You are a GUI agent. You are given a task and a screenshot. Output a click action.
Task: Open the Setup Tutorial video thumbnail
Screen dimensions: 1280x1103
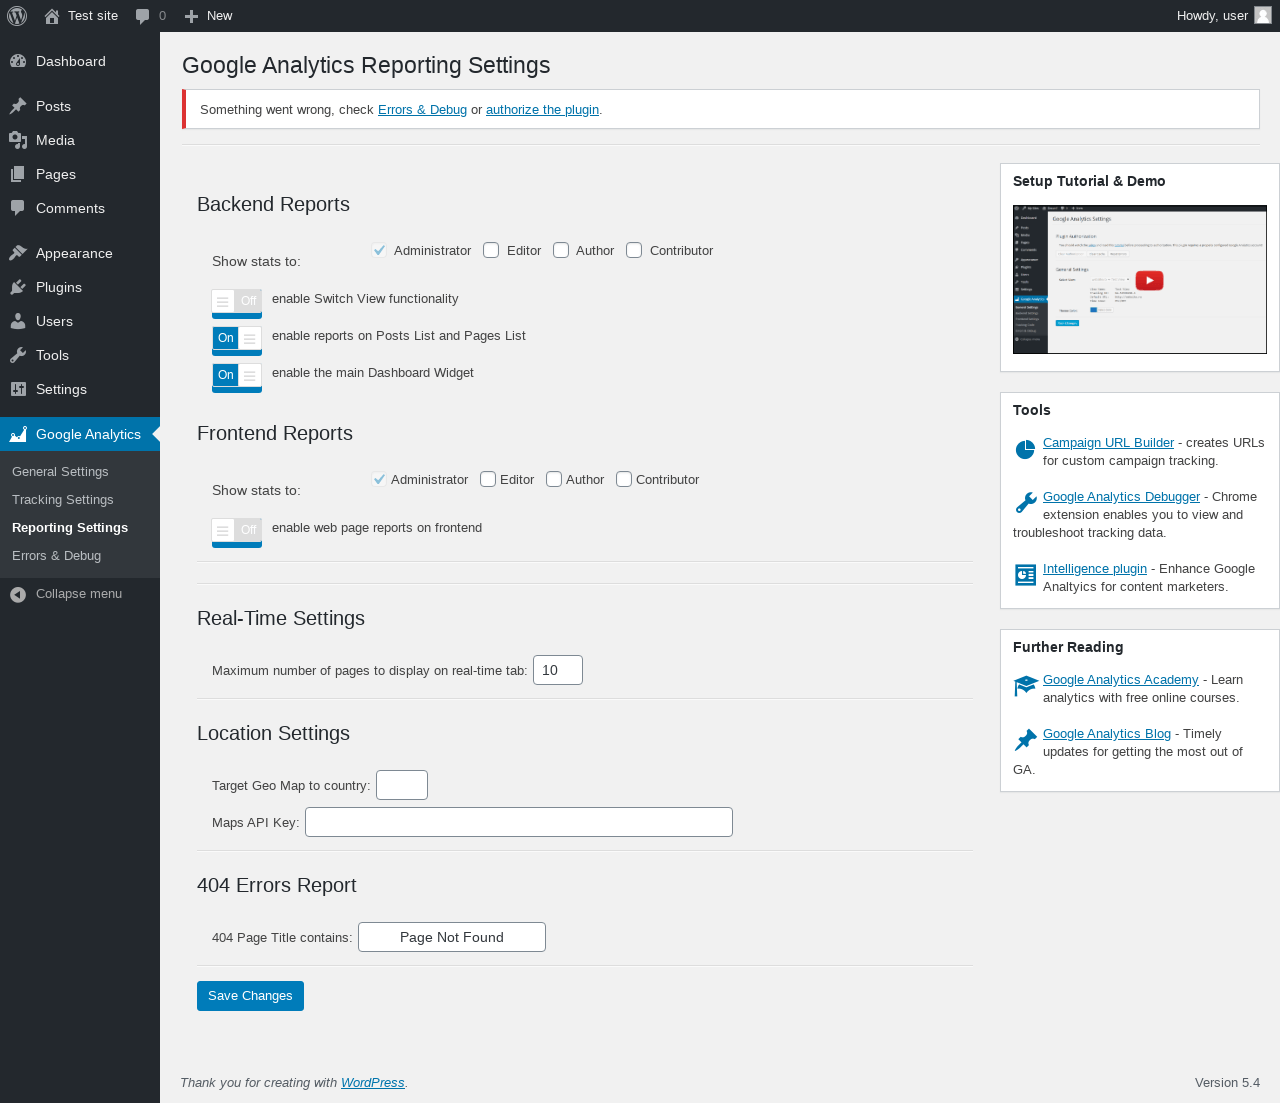coord(1140,280)
